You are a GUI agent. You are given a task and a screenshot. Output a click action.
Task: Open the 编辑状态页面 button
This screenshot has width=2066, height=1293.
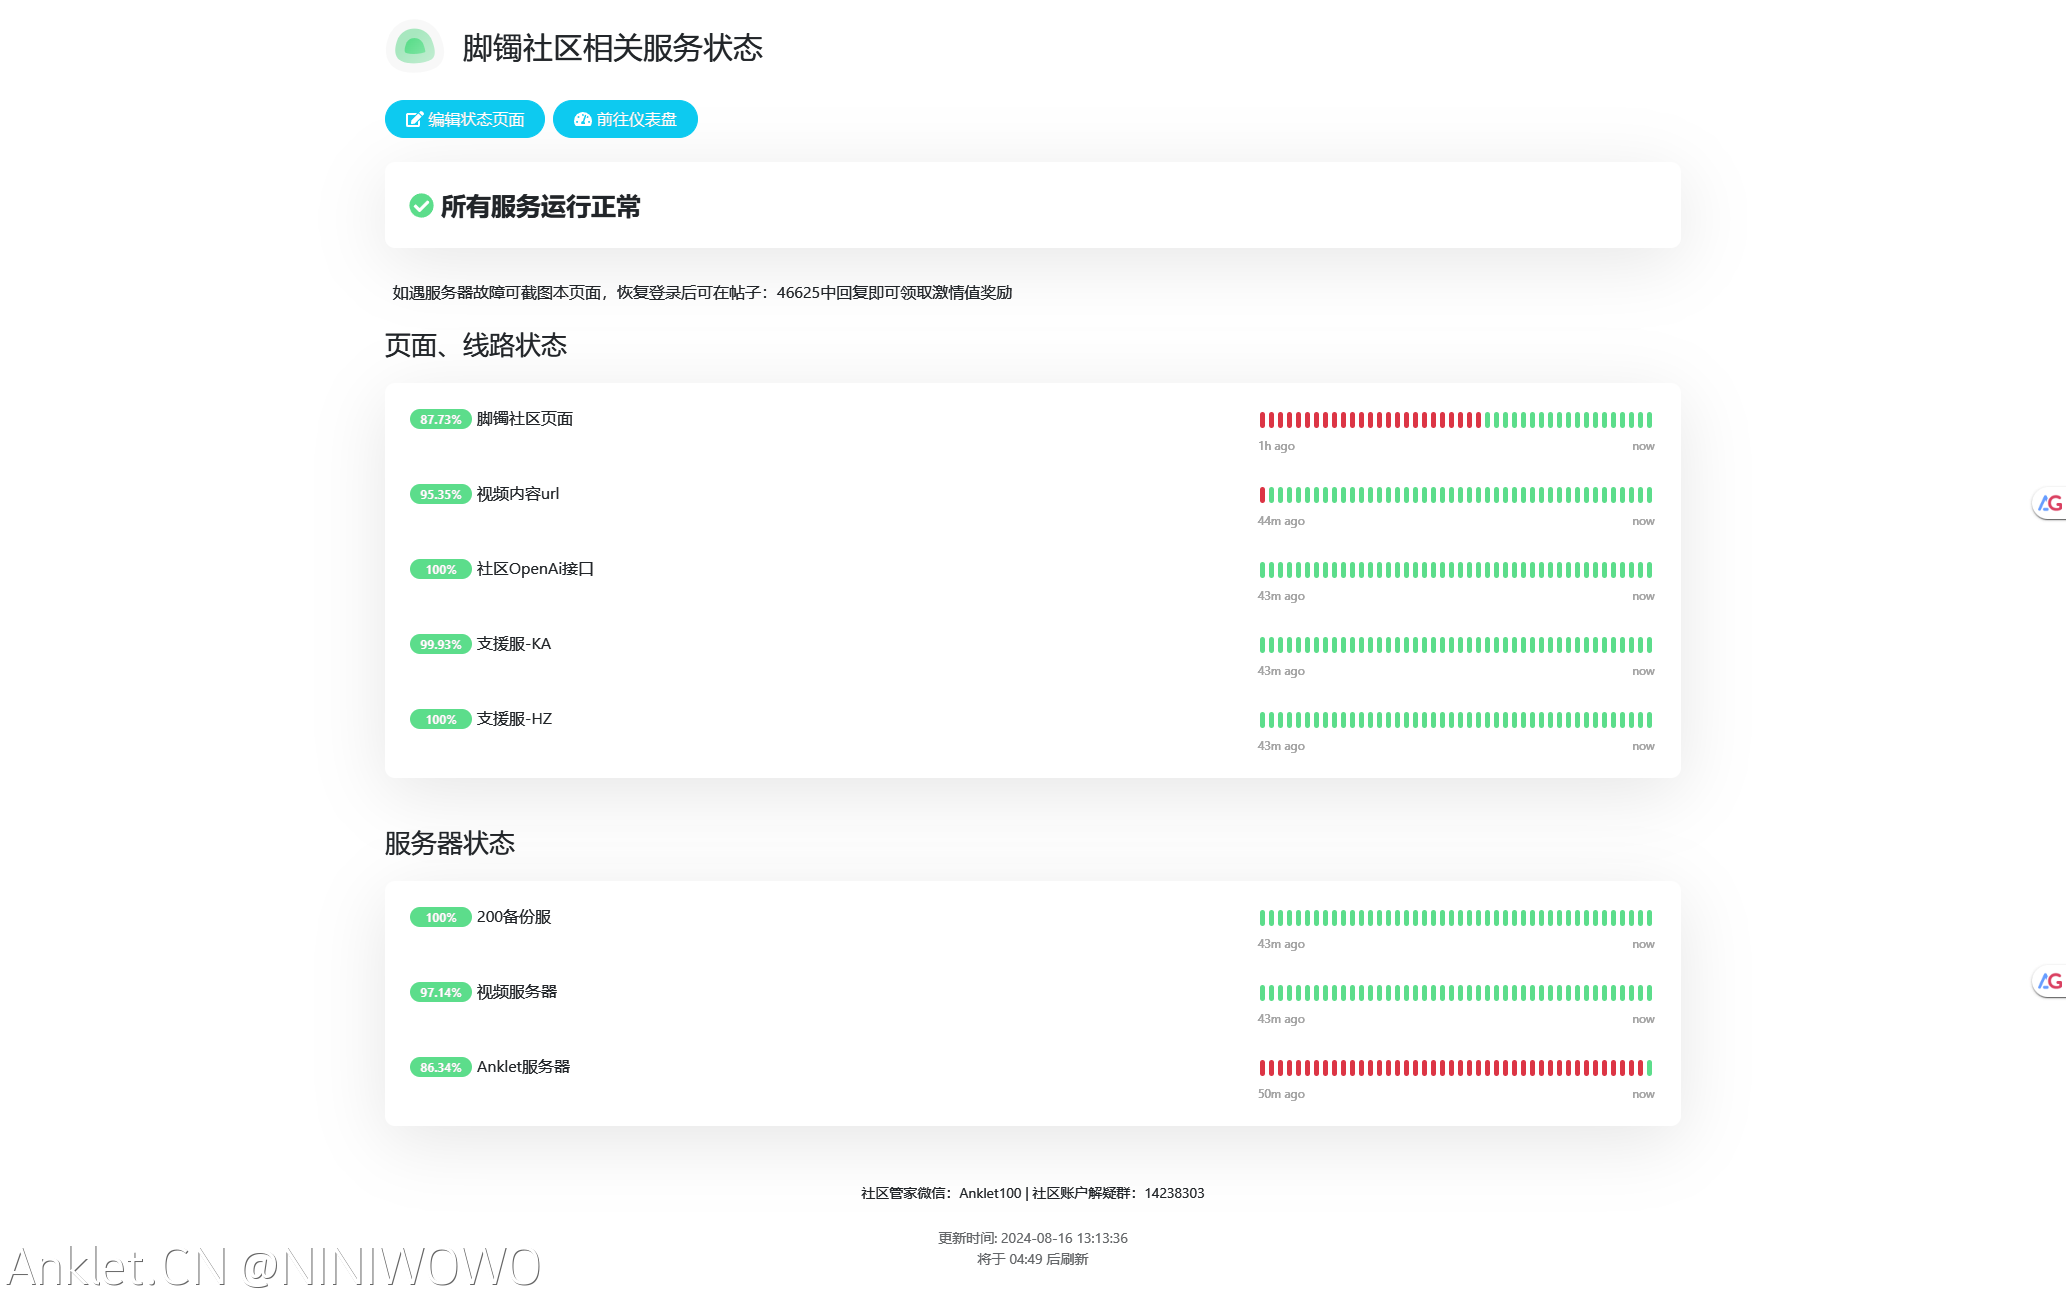click(x=465, y=119)
